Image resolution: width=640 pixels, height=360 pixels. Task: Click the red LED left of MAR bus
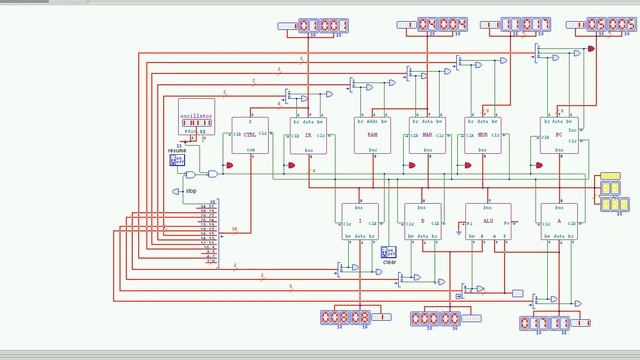[412, 165]
